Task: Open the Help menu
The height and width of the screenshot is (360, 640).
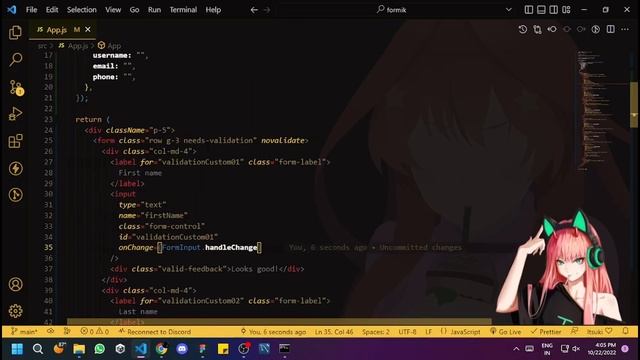Action: (x=213, y=10)
